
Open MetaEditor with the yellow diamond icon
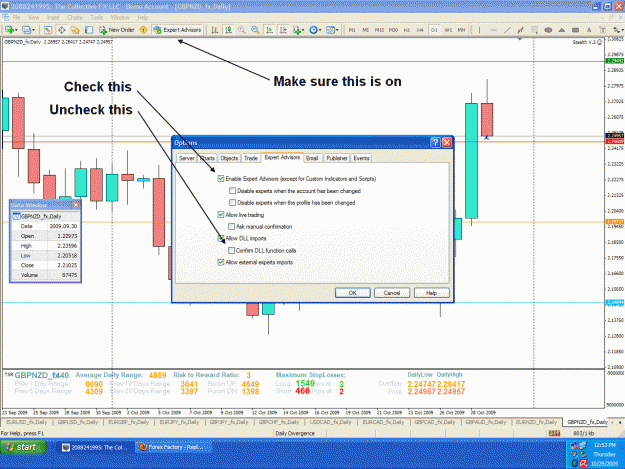pyautogui.click(x=143, y=30)
